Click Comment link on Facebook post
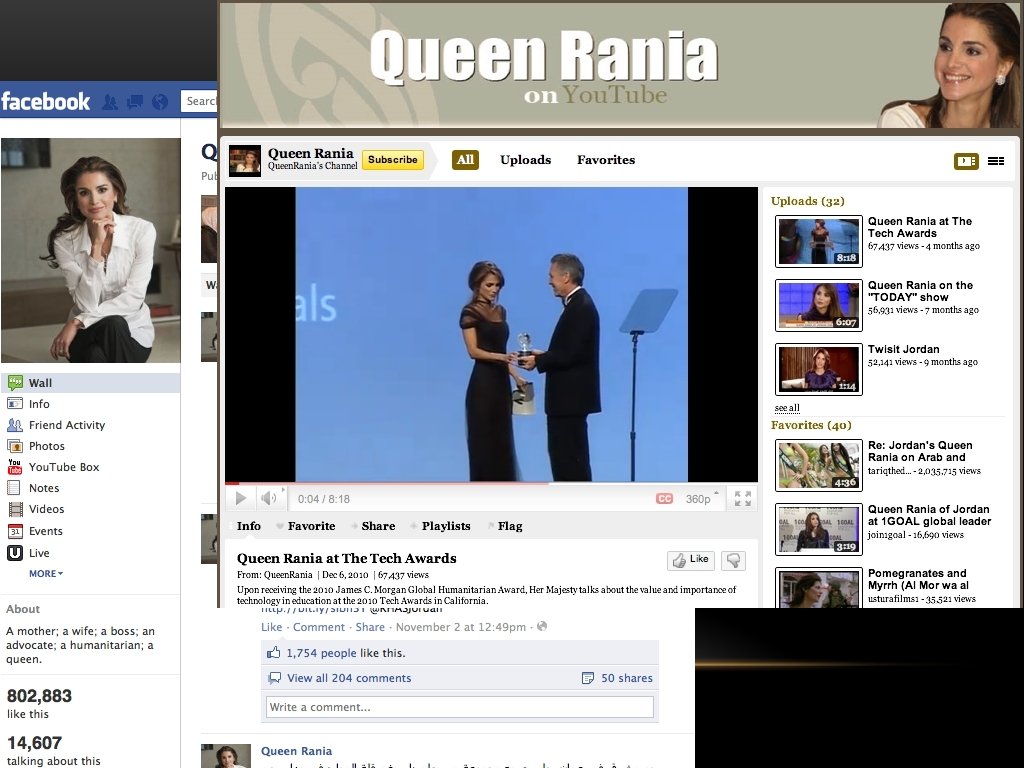Screen dimensions: 1024x768 [x=319, y=627]
